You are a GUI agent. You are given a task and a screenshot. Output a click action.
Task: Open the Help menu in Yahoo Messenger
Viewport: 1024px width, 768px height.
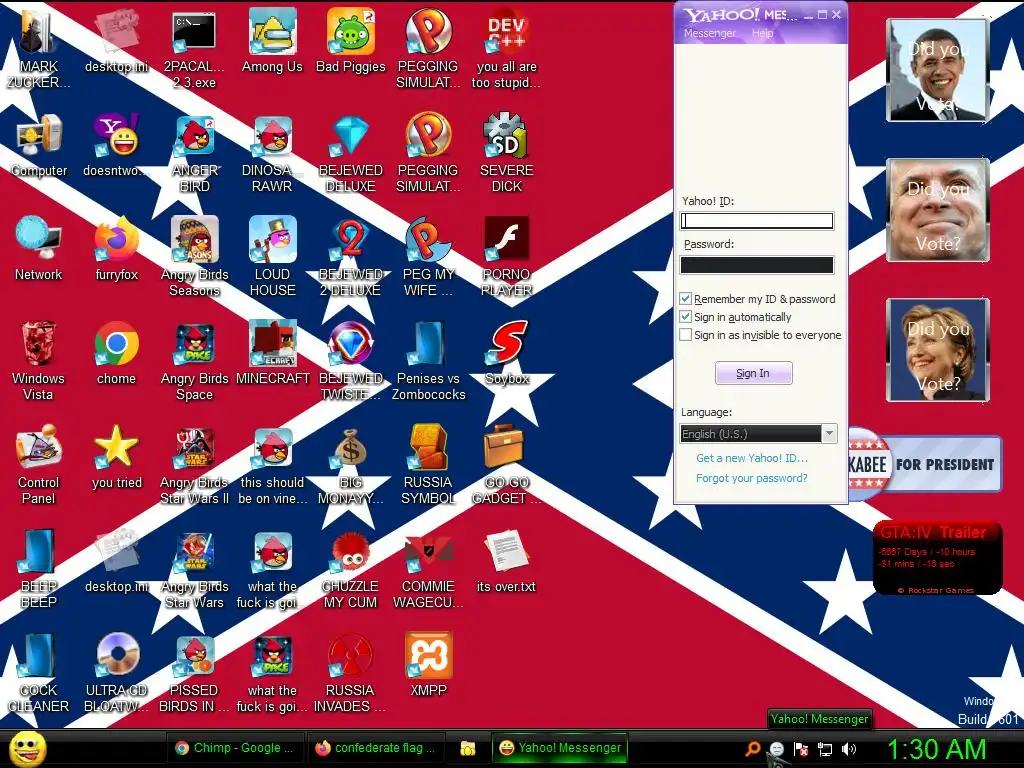tap(762, 33)
